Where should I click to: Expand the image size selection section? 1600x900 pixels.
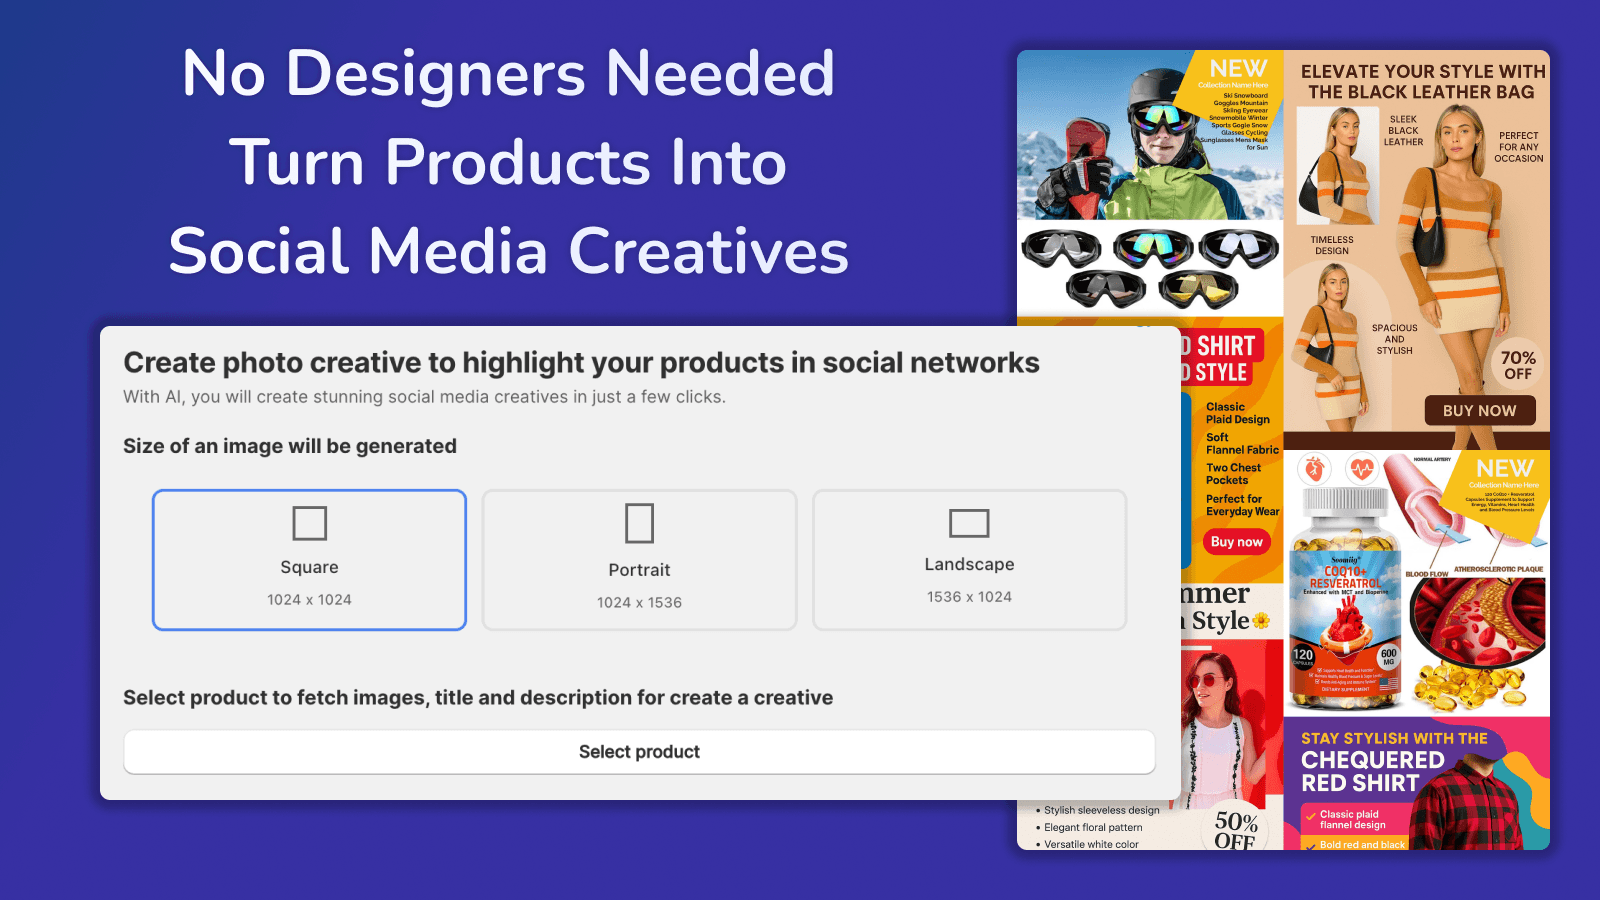[290, 446]
